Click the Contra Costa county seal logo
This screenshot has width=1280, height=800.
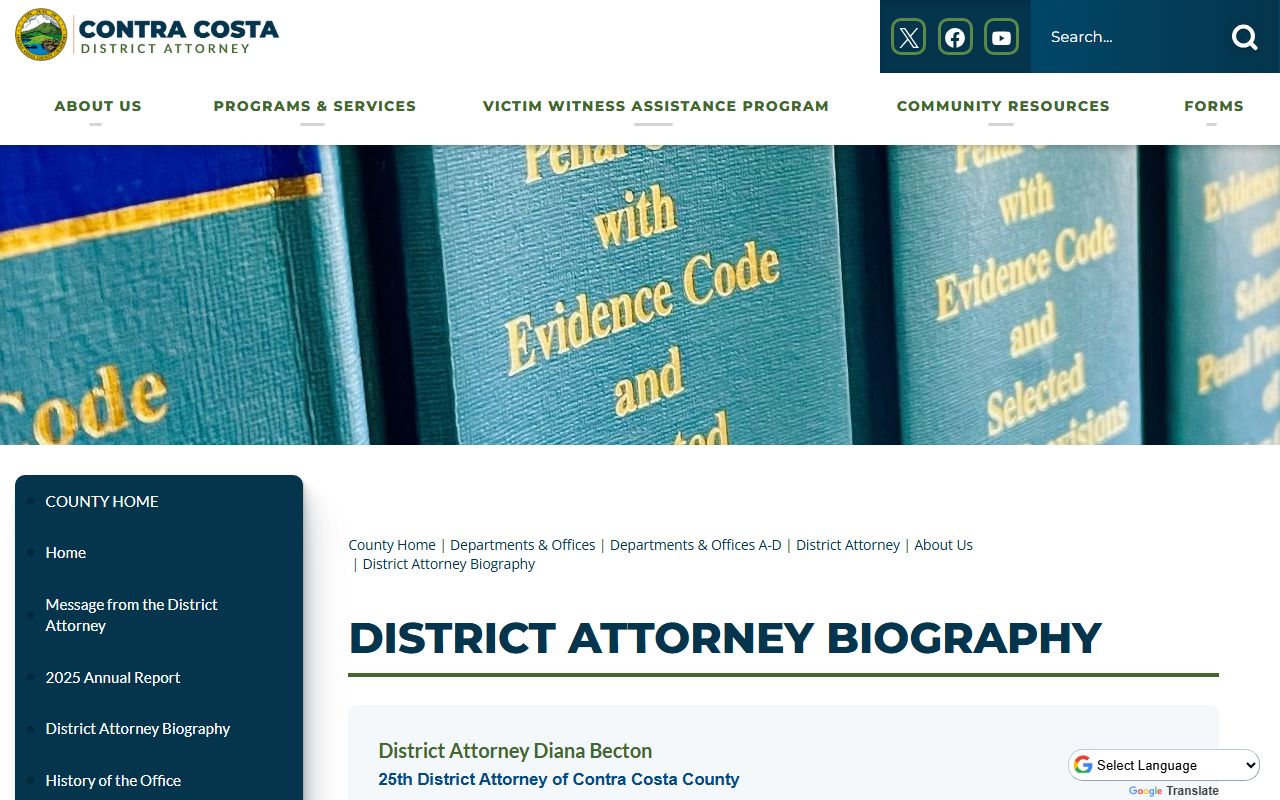[41, 35]
